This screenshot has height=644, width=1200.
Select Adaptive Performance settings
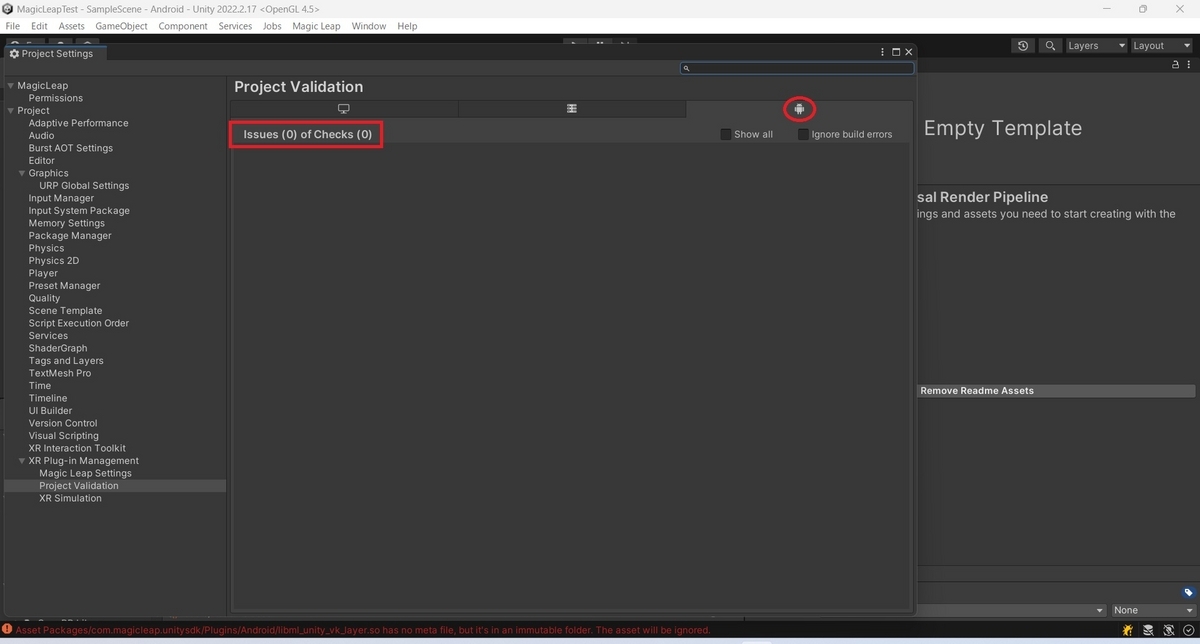tap(78, 123)
